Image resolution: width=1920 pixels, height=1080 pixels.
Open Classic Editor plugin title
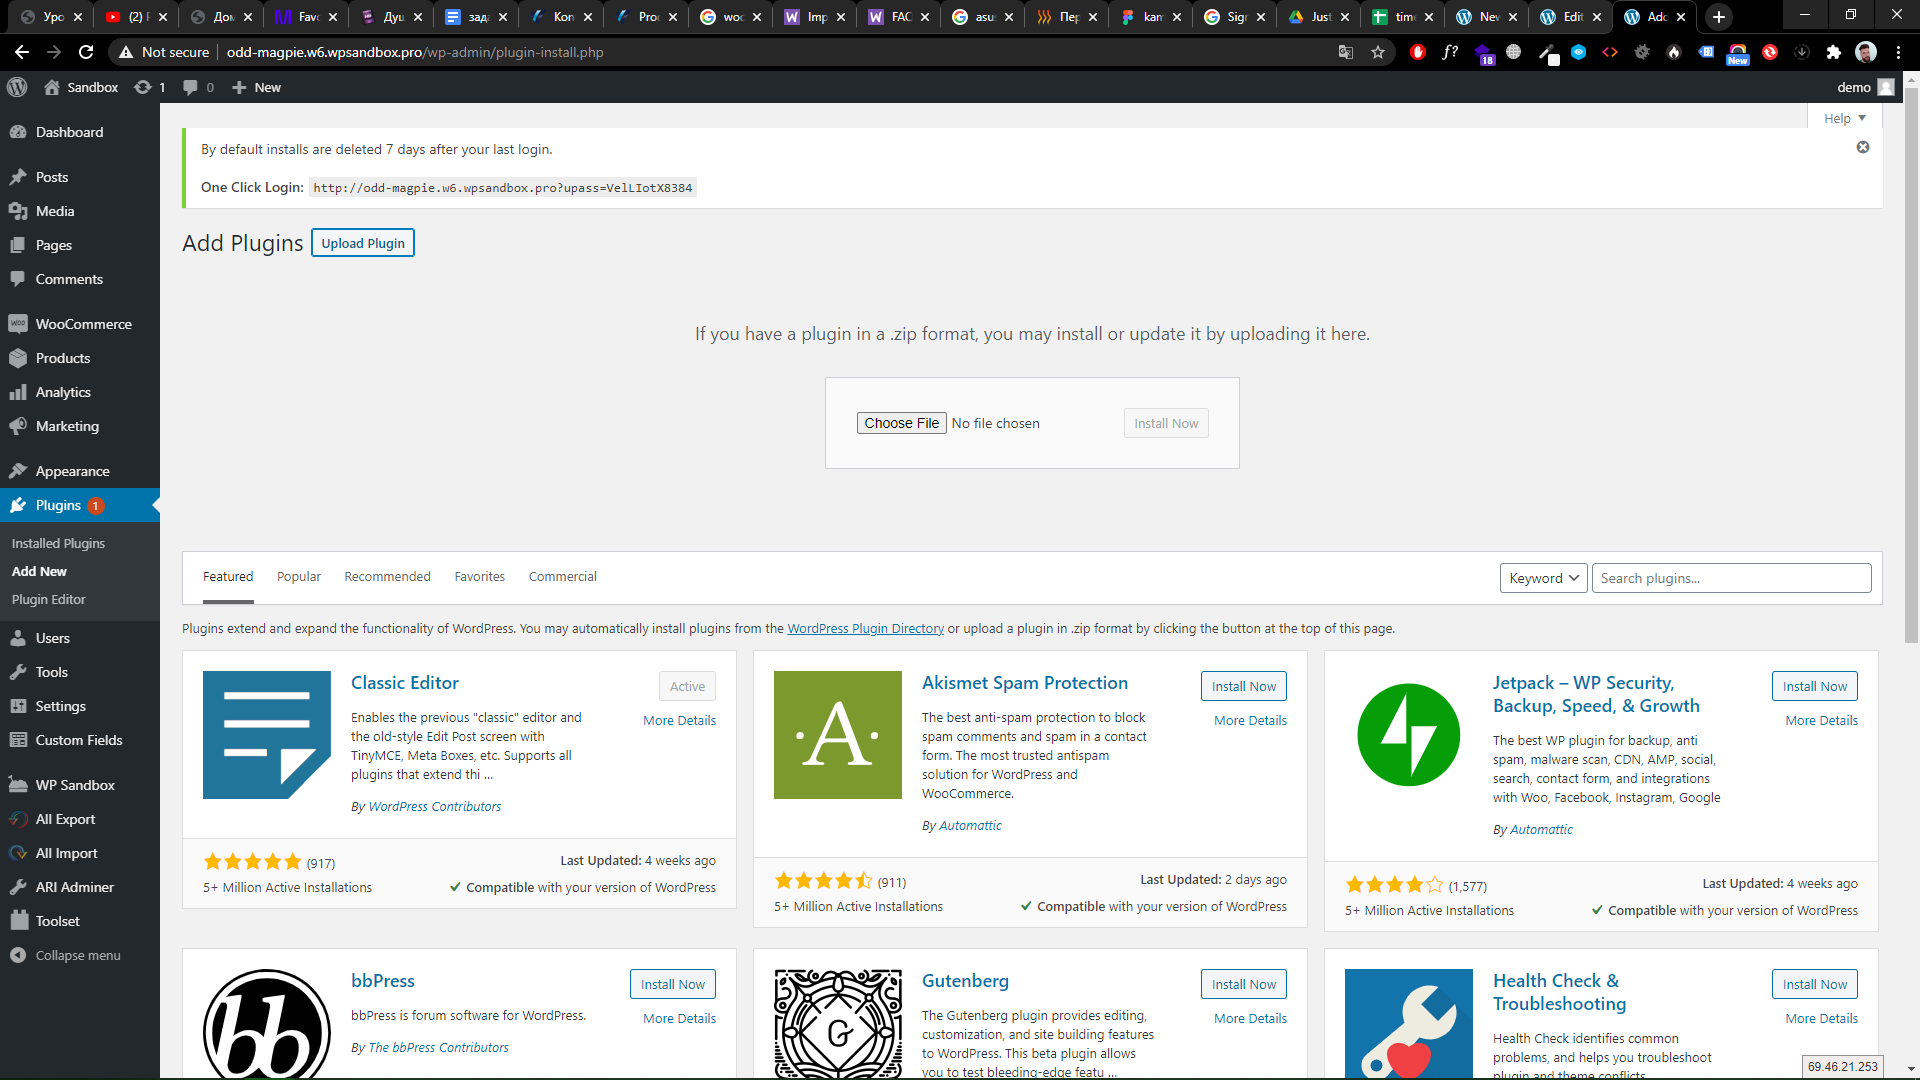[405, 683]
